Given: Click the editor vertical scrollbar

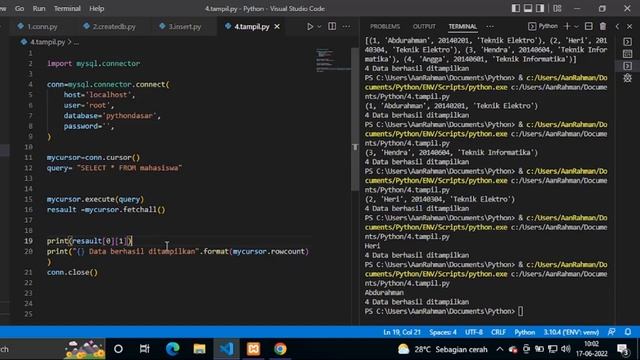Looking at the screenshot, I should tap(355, 119).
